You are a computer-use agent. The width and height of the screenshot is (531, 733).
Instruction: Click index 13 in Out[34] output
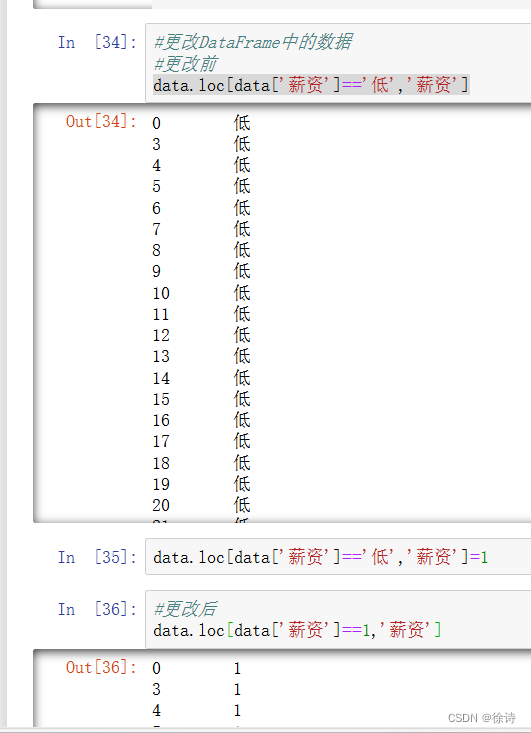[x=161, y=357]
